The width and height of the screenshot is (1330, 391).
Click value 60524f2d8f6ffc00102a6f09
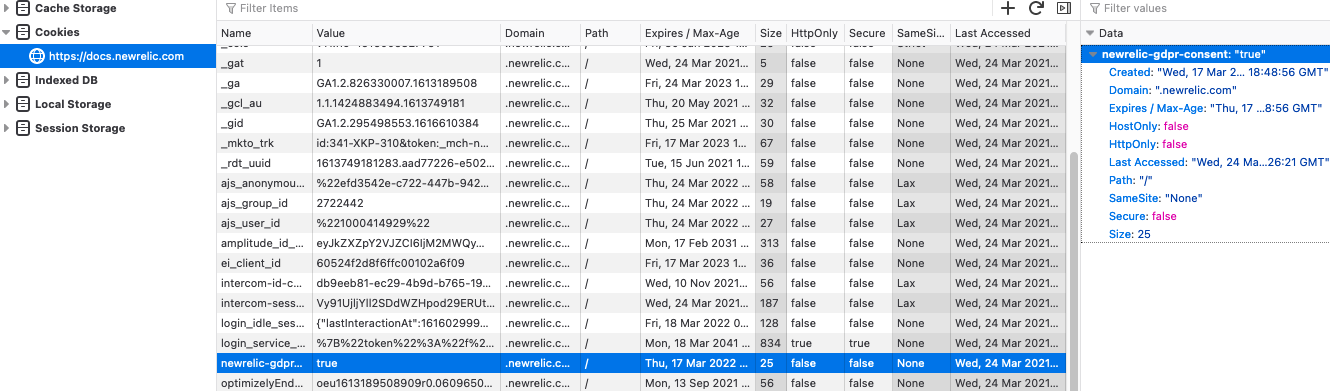(x=390, y=263)
